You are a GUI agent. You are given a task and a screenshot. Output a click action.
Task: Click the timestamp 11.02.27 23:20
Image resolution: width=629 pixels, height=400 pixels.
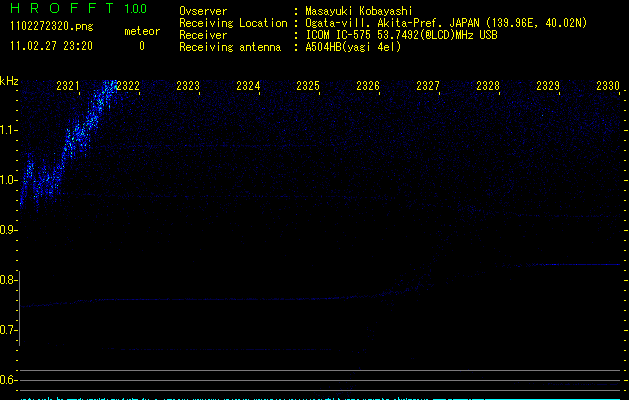(x=51, y=46)
